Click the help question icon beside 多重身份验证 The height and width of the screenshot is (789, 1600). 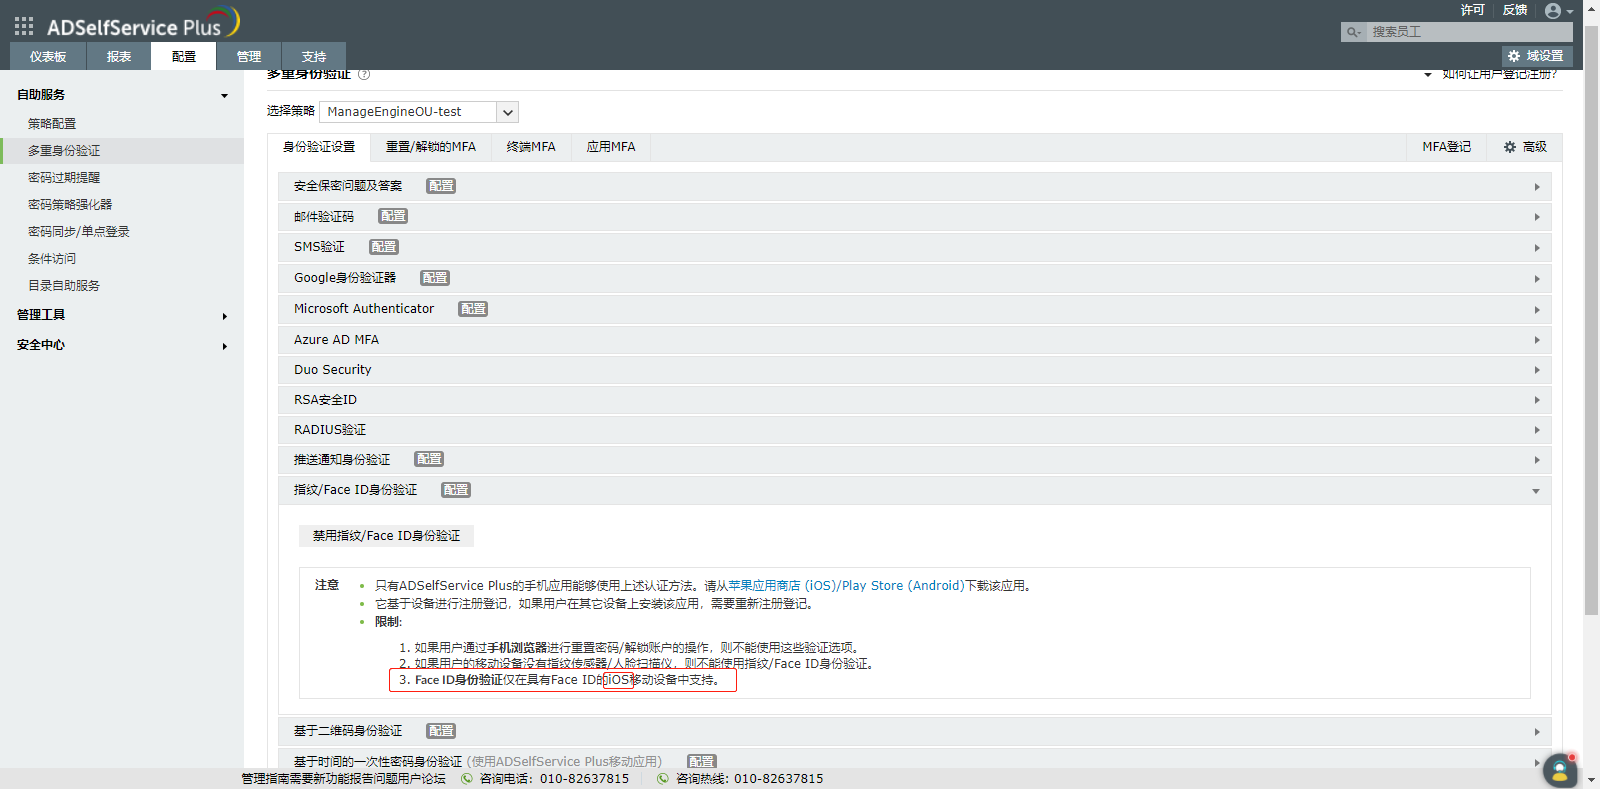point(364,74)
